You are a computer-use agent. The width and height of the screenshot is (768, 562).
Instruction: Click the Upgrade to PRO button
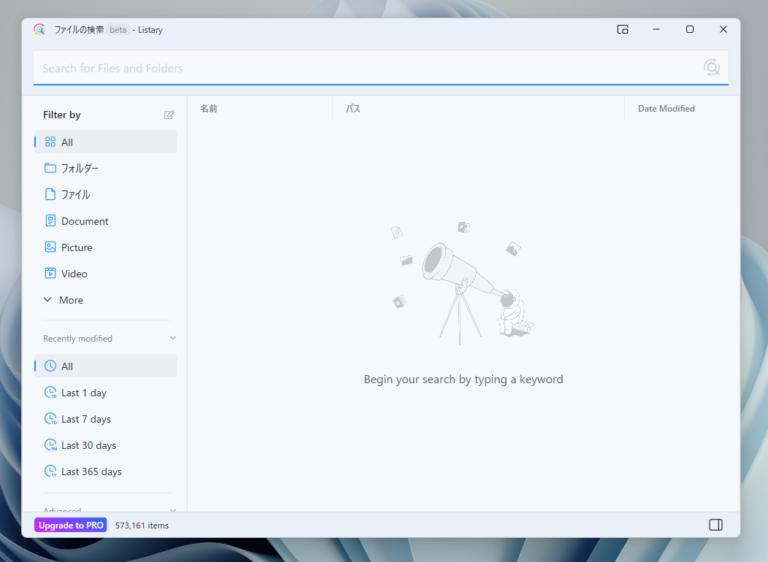[70, 525]
